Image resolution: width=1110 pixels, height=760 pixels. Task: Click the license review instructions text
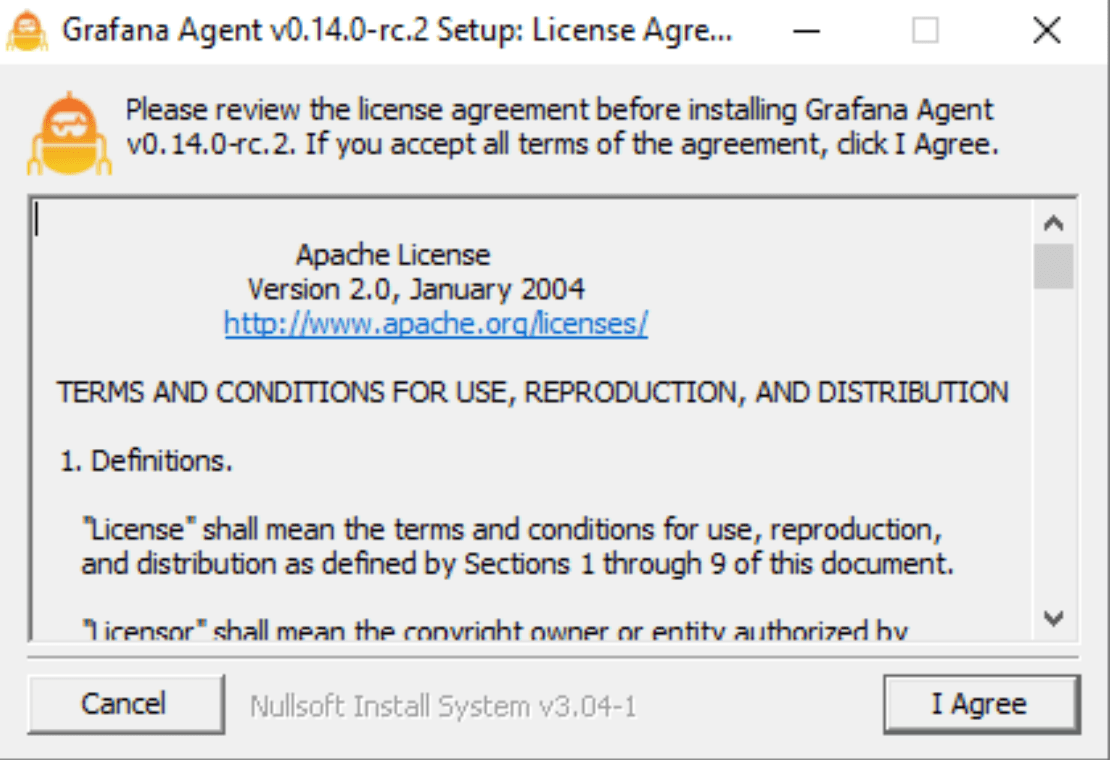pyautogui.click(x=560, y=127)
